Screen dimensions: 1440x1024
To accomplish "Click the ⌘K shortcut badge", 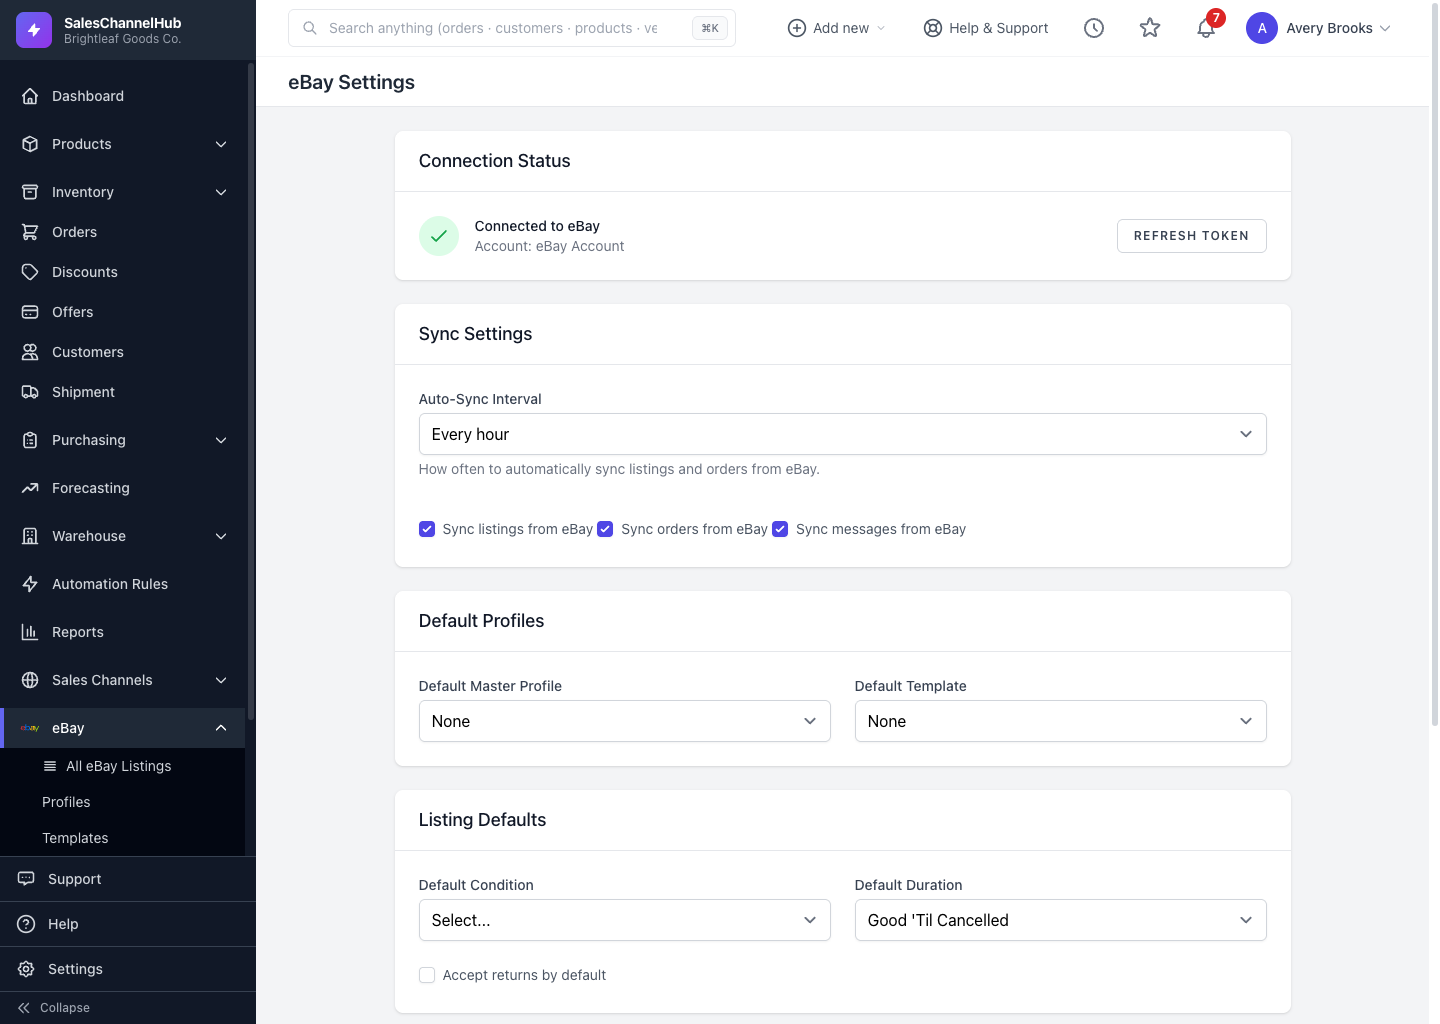I will click(710, 28).
